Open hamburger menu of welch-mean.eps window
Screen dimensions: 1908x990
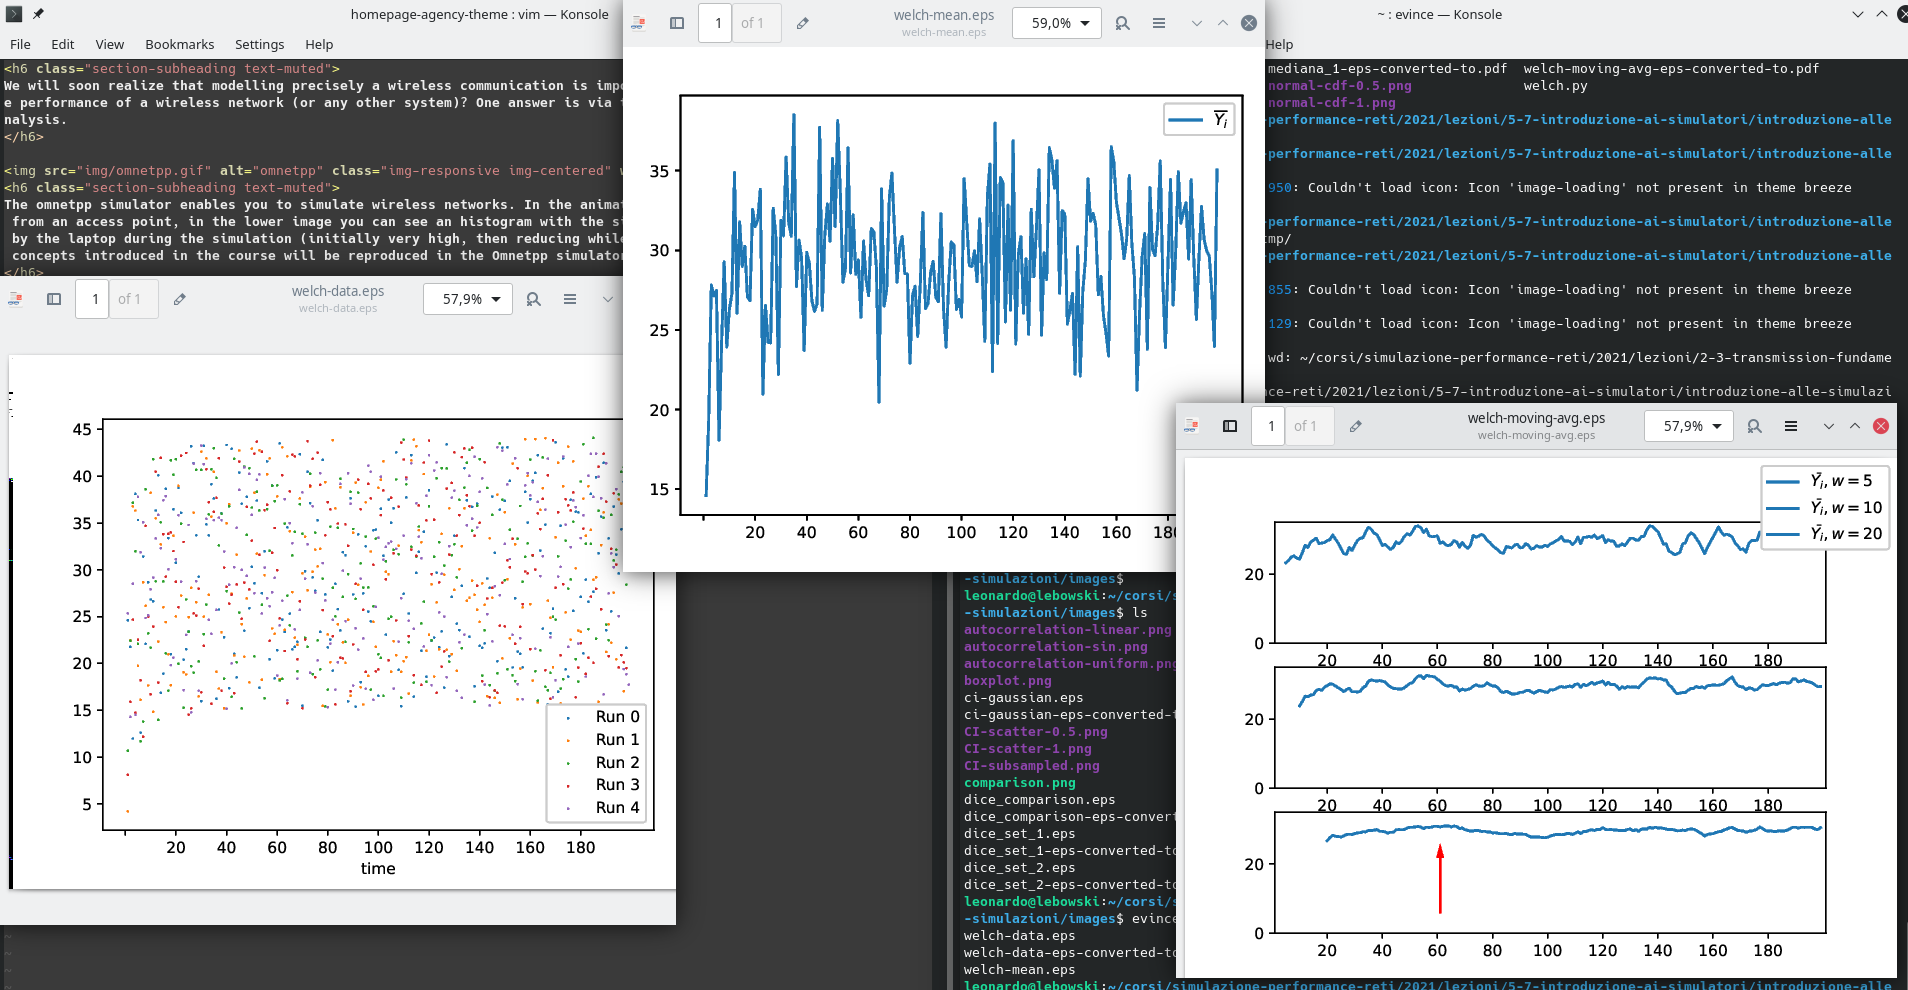tap(1159, 23)
